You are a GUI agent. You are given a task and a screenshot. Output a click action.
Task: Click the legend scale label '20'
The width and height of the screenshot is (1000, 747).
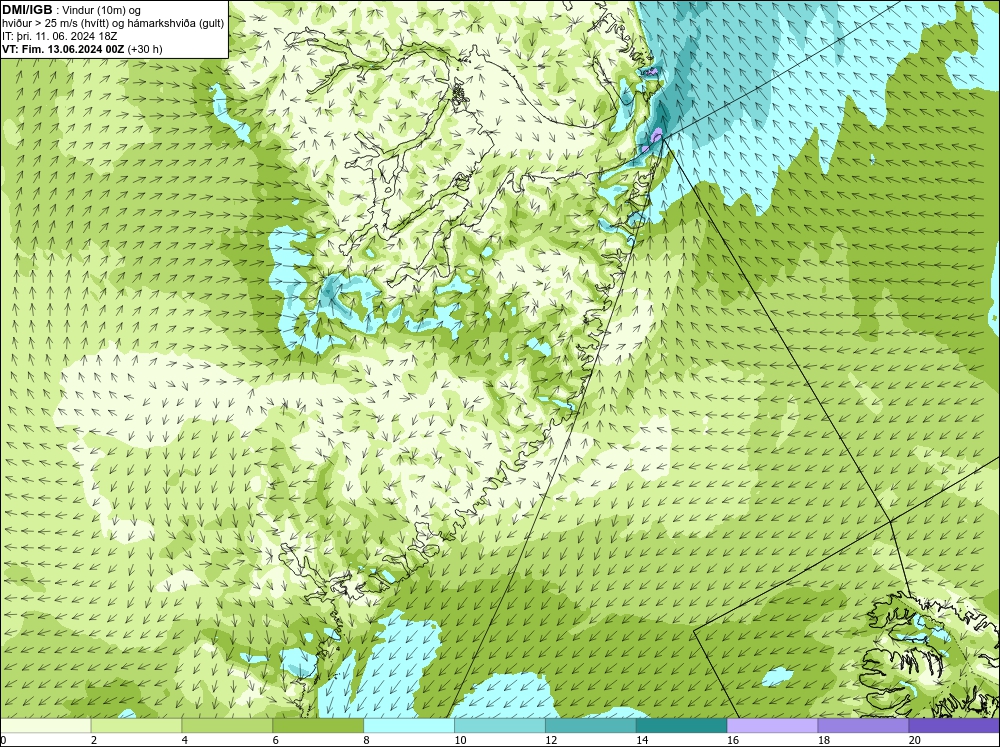pos(915,740)
